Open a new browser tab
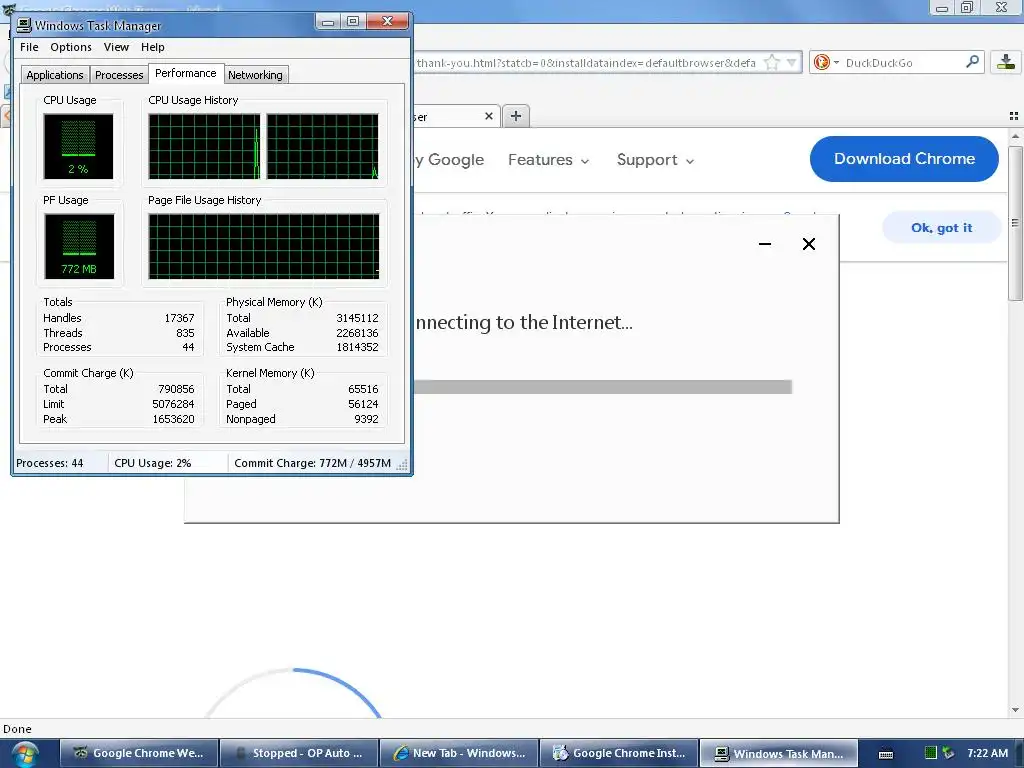 click(x=516, y=116)
